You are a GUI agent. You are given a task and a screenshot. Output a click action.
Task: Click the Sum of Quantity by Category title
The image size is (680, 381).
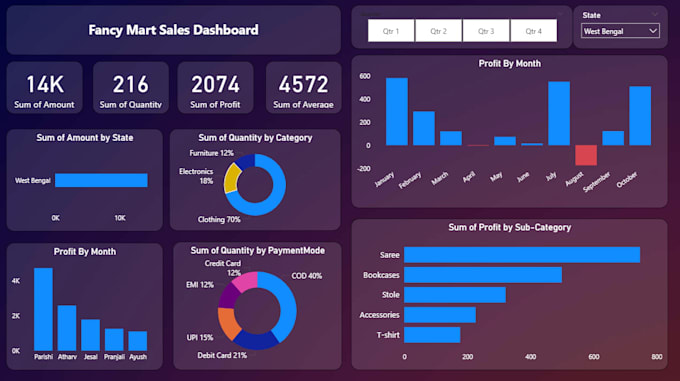pos(255,138)
